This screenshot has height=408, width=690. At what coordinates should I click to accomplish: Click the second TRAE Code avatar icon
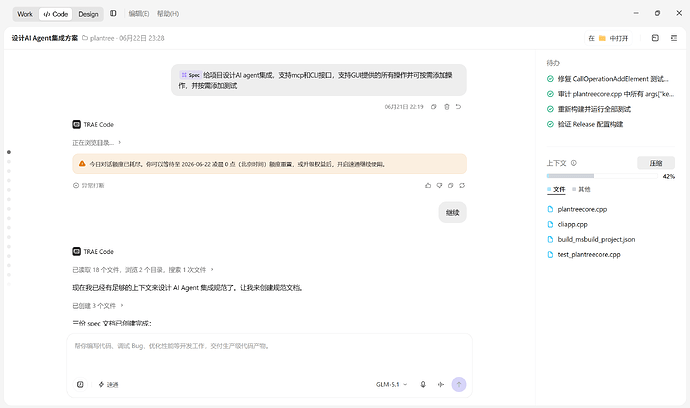click(x=77, y=251)
